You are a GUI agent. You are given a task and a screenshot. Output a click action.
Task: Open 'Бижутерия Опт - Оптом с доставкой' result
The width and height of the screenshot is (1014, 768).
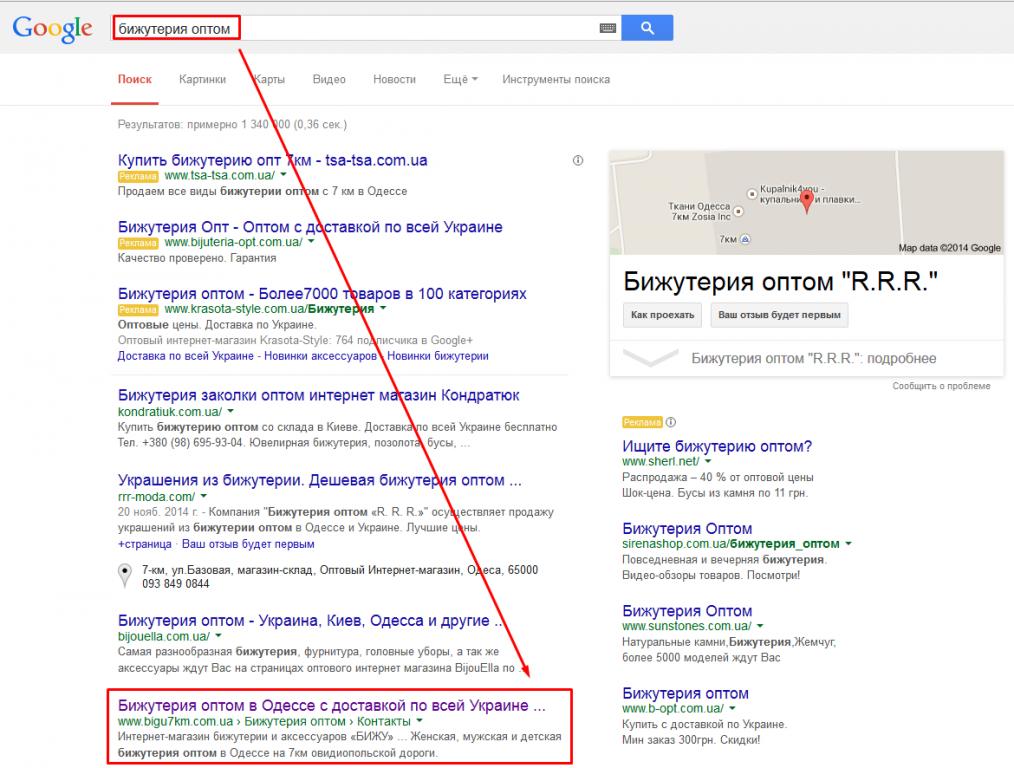(x=310, y=227)
